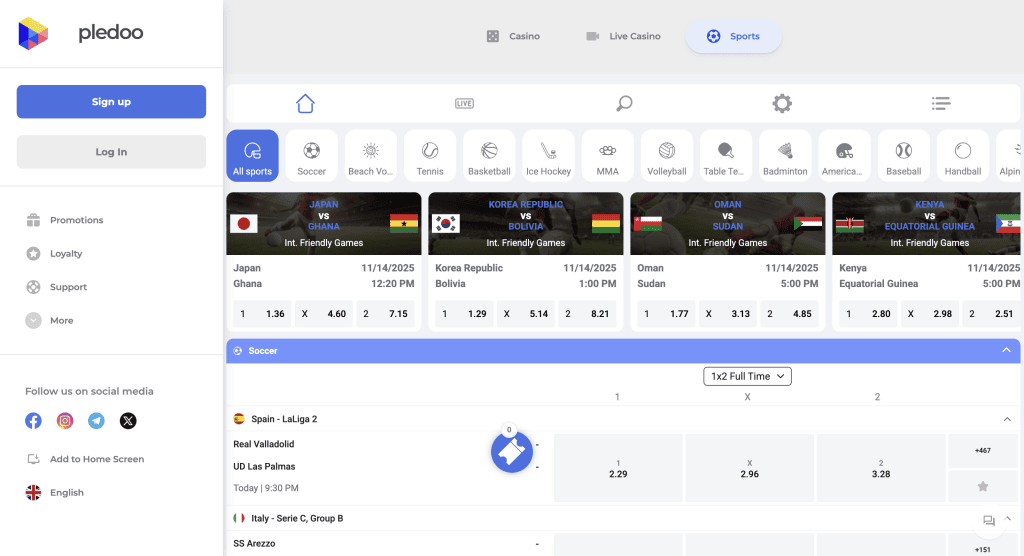The width and height of the screenshot is (1024, 556).
Task: Click the search magnifier icon
Action: [624, 103]
